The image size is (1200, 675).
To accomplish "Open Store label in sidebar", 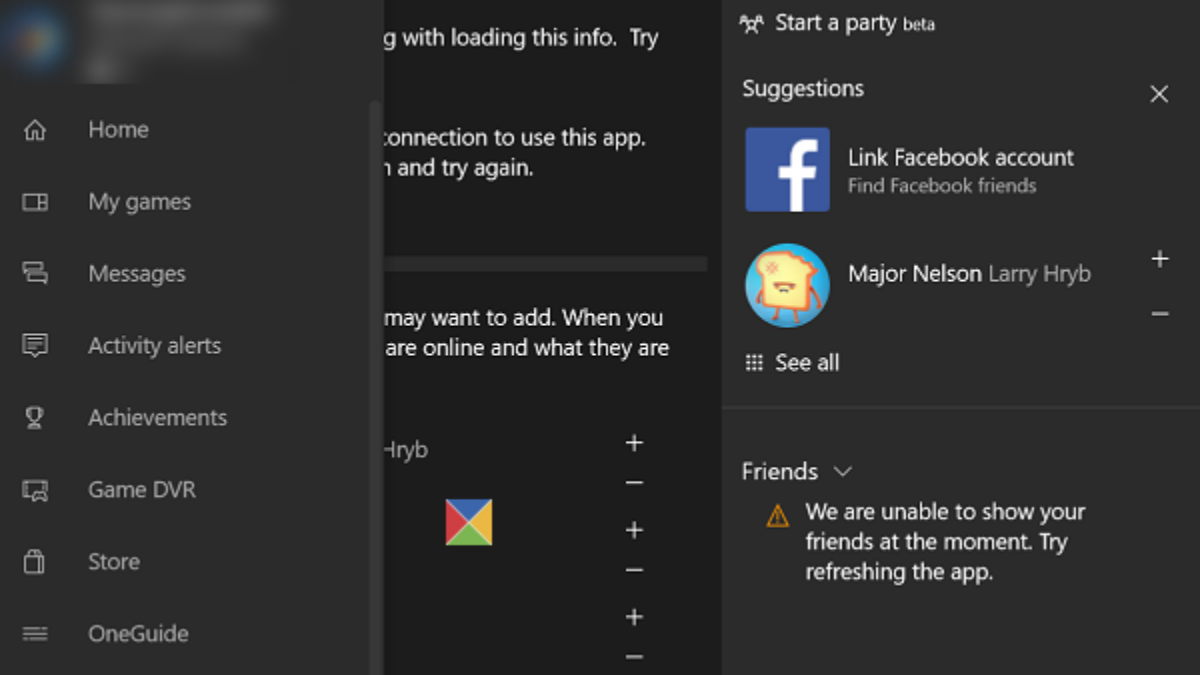I will (113, 562).
